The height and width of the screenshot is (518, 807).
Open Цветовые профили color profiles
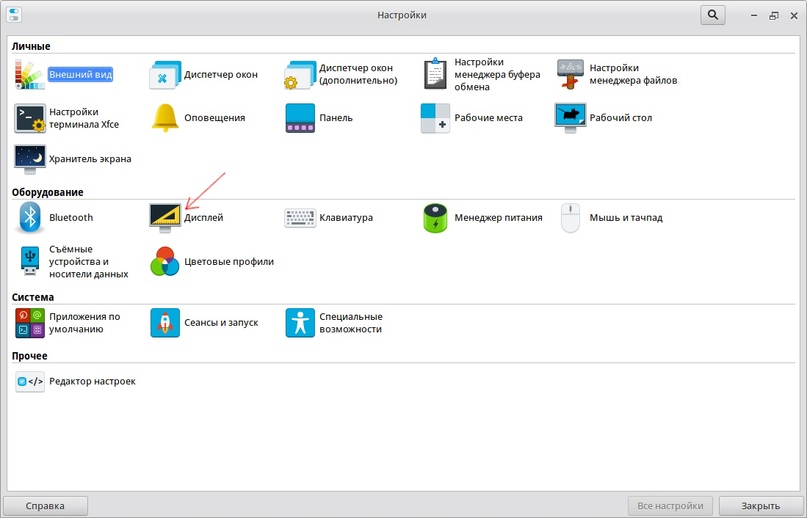coord(165,262)
